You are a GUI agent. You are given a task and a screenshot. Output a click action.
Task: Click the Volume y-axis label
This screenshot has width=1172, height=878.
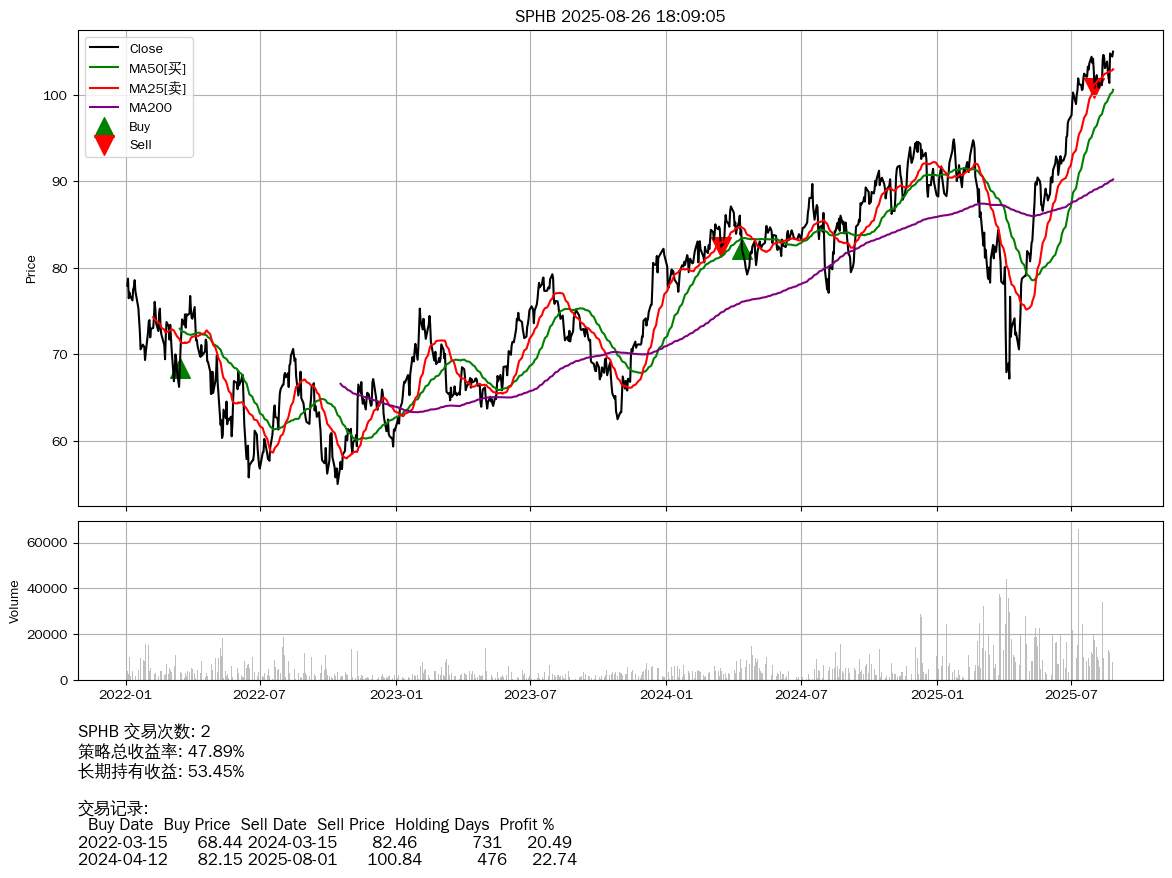point(14,601)
